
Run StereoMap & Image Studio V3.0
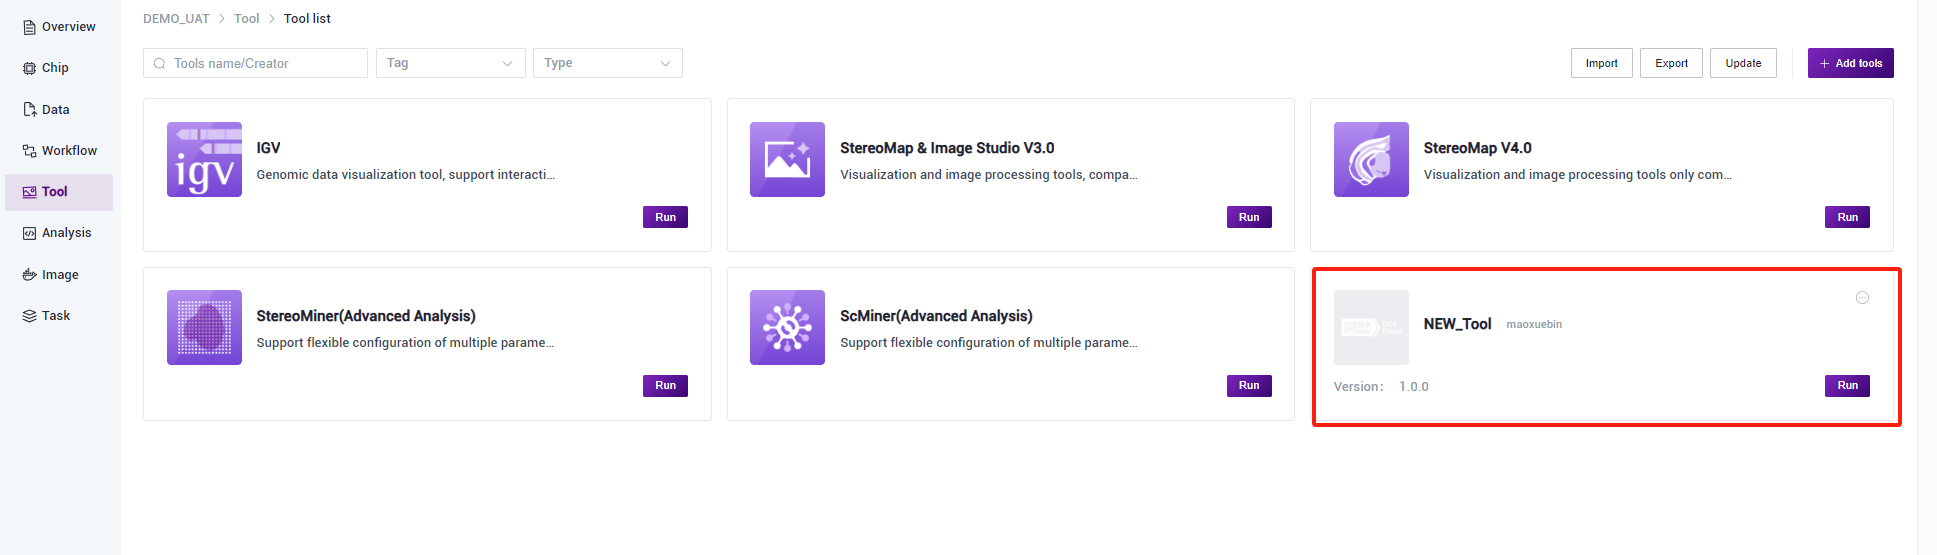point(1249,217)
